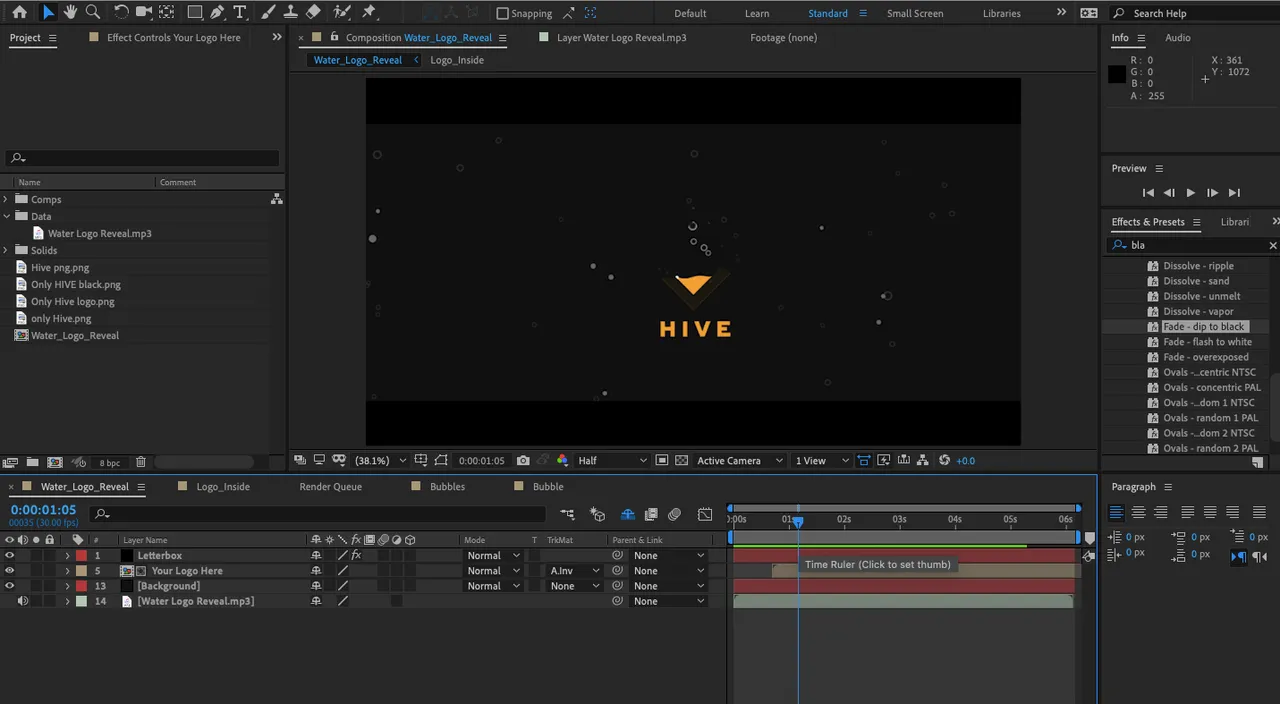Viewport: 1280px width, 704px height.
Task: Select the Camera tool
Action: (x=144, y=12)
